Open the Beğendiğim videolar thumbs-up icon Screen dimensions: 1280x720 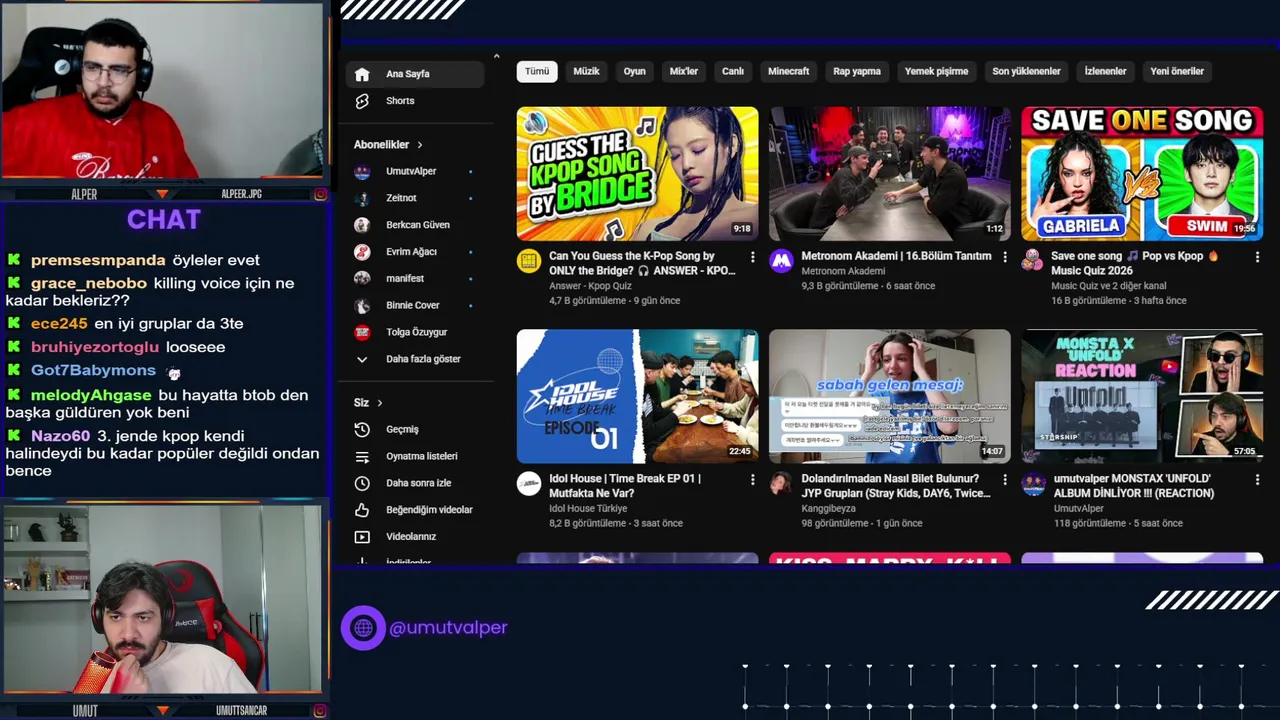point(362,510)
